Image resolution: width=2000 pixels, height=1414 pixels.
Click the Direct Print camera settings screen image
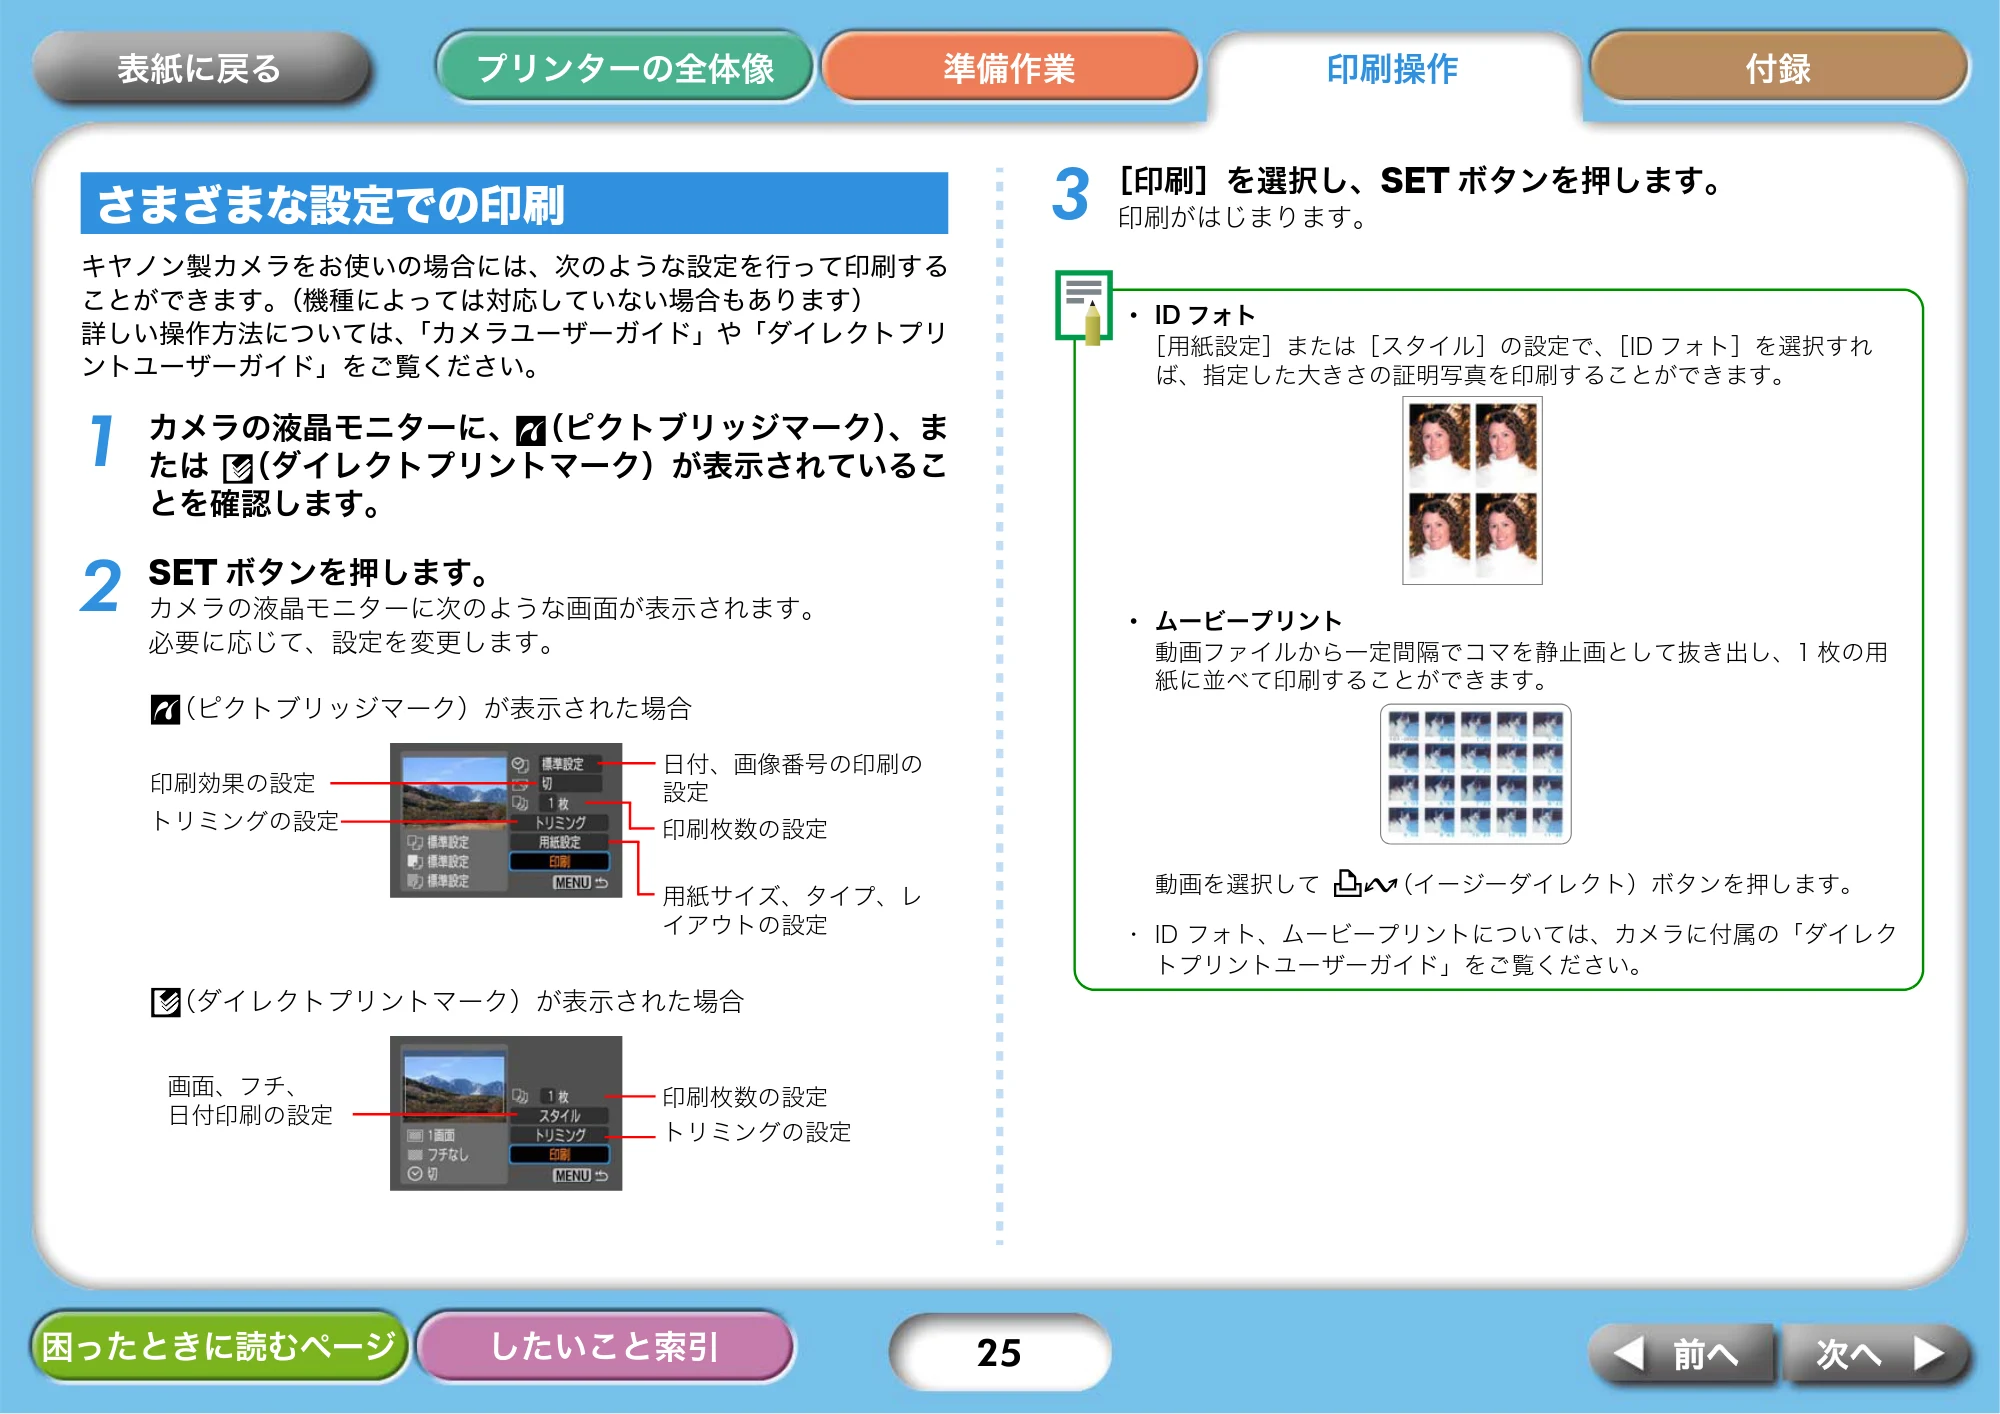[x=506, y=1113]
